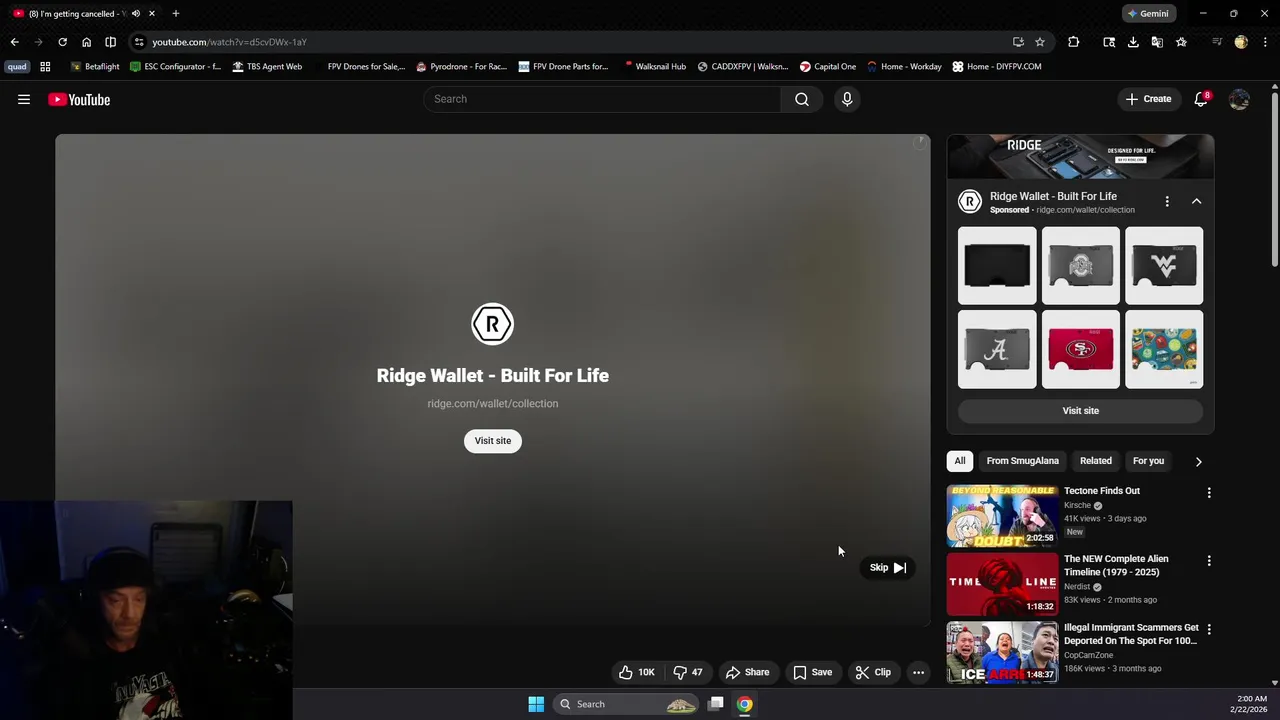Select the From SmugAlana filter chip
Viewport: 1280px width, 720px height.
[1022, 461]
